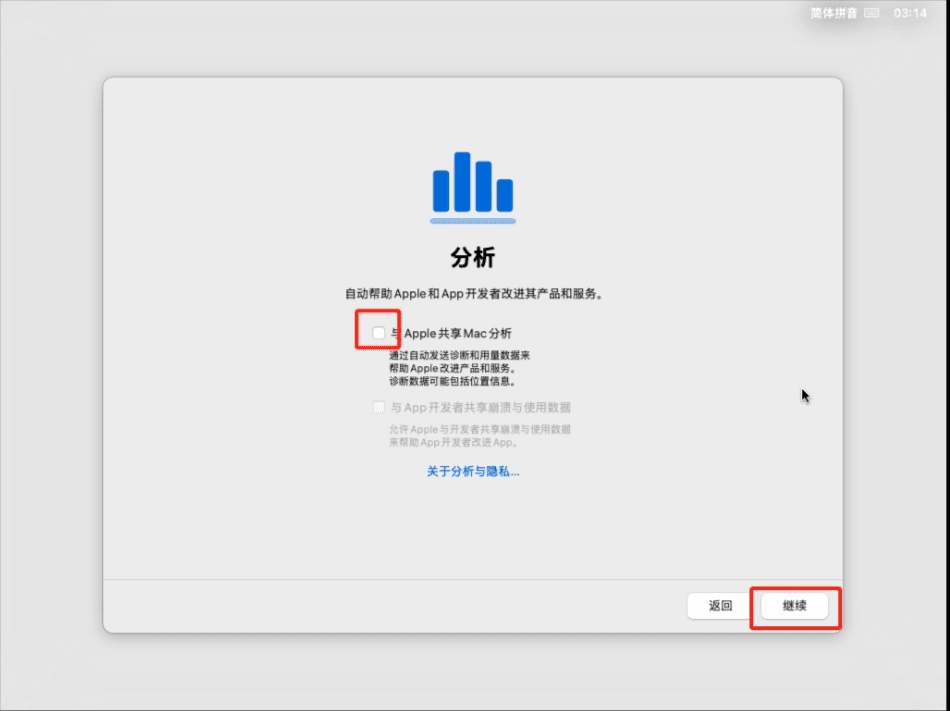Click the tallest bar of the chart icon
The image size is (950, 711).
(462, 181)
